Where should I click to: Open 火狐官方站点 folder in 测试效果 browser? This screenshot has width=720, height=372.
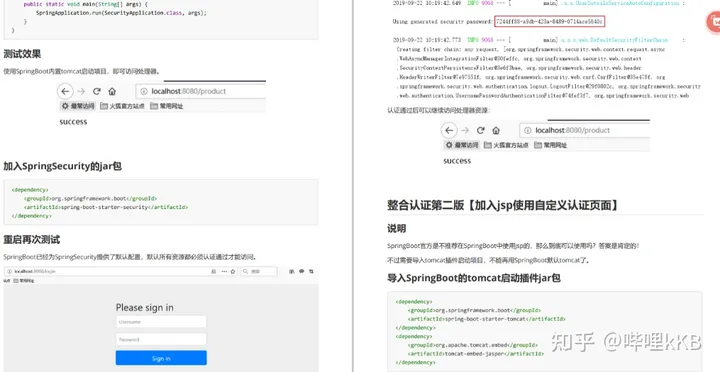(x=122, y=106)
